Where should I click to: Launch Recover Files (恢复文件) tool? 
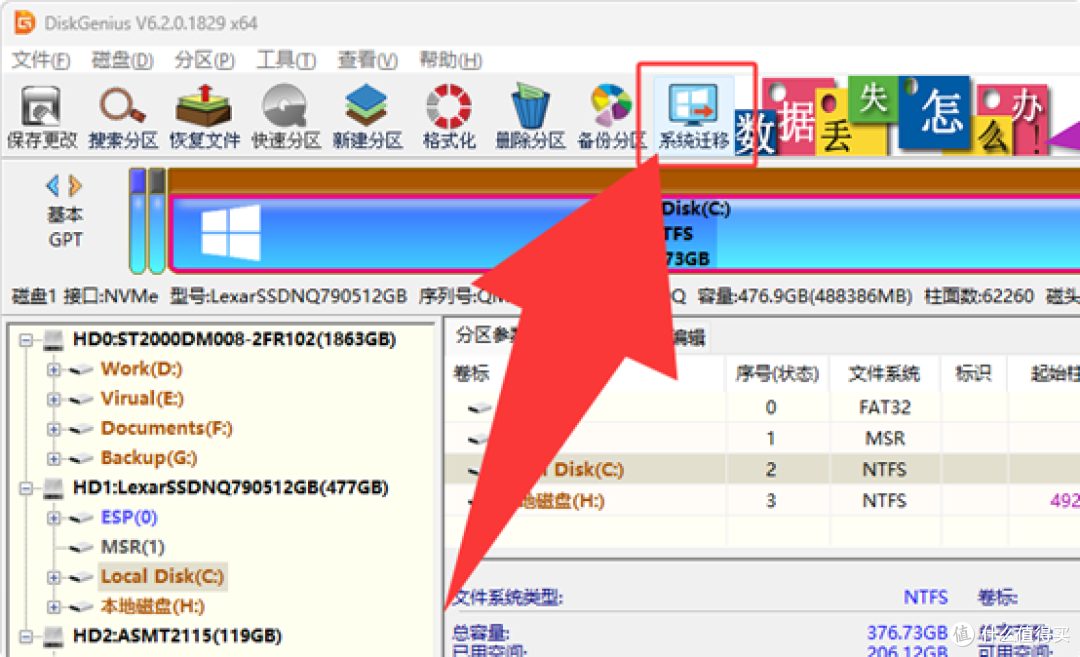[x=204, y=117]
